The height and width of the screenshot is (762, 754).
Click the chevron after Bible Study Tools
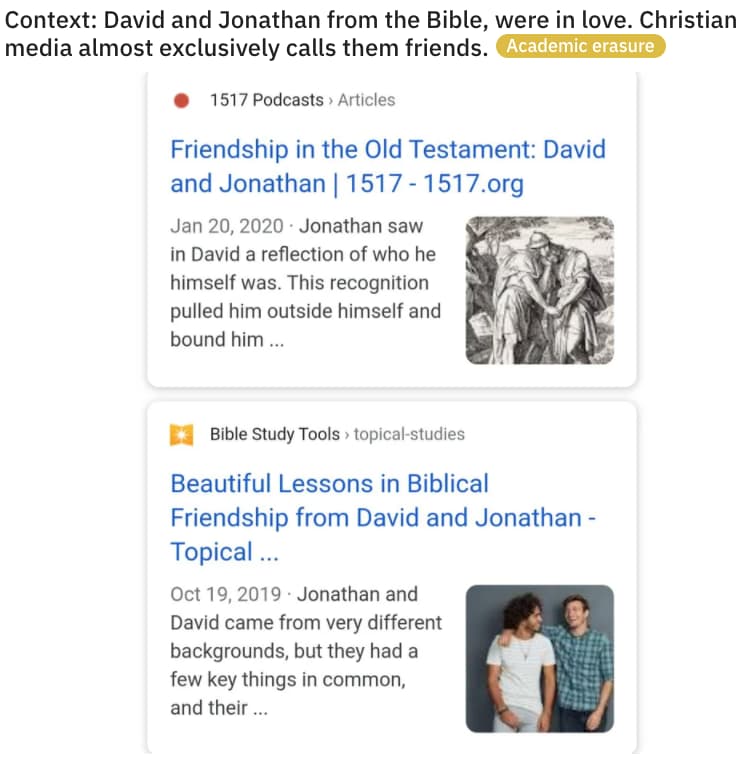point(347,434)
